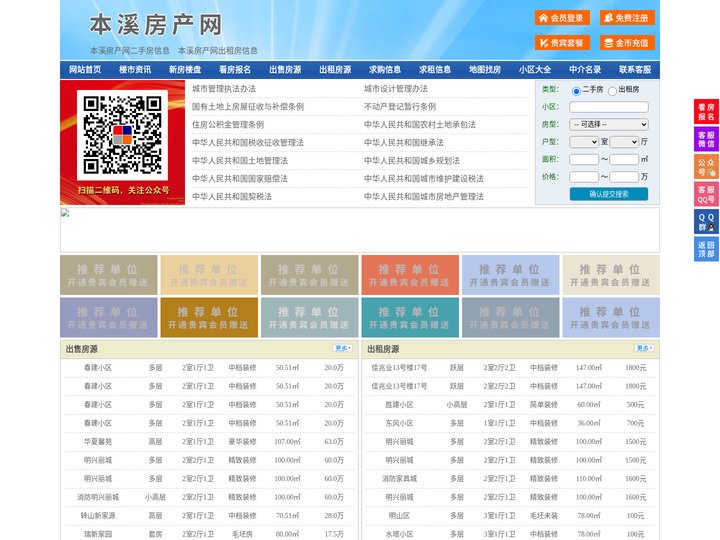This screenshot has height=540, width=720.
Task: Open 不动产登记暂行条例 link
Action: [400, 107]
